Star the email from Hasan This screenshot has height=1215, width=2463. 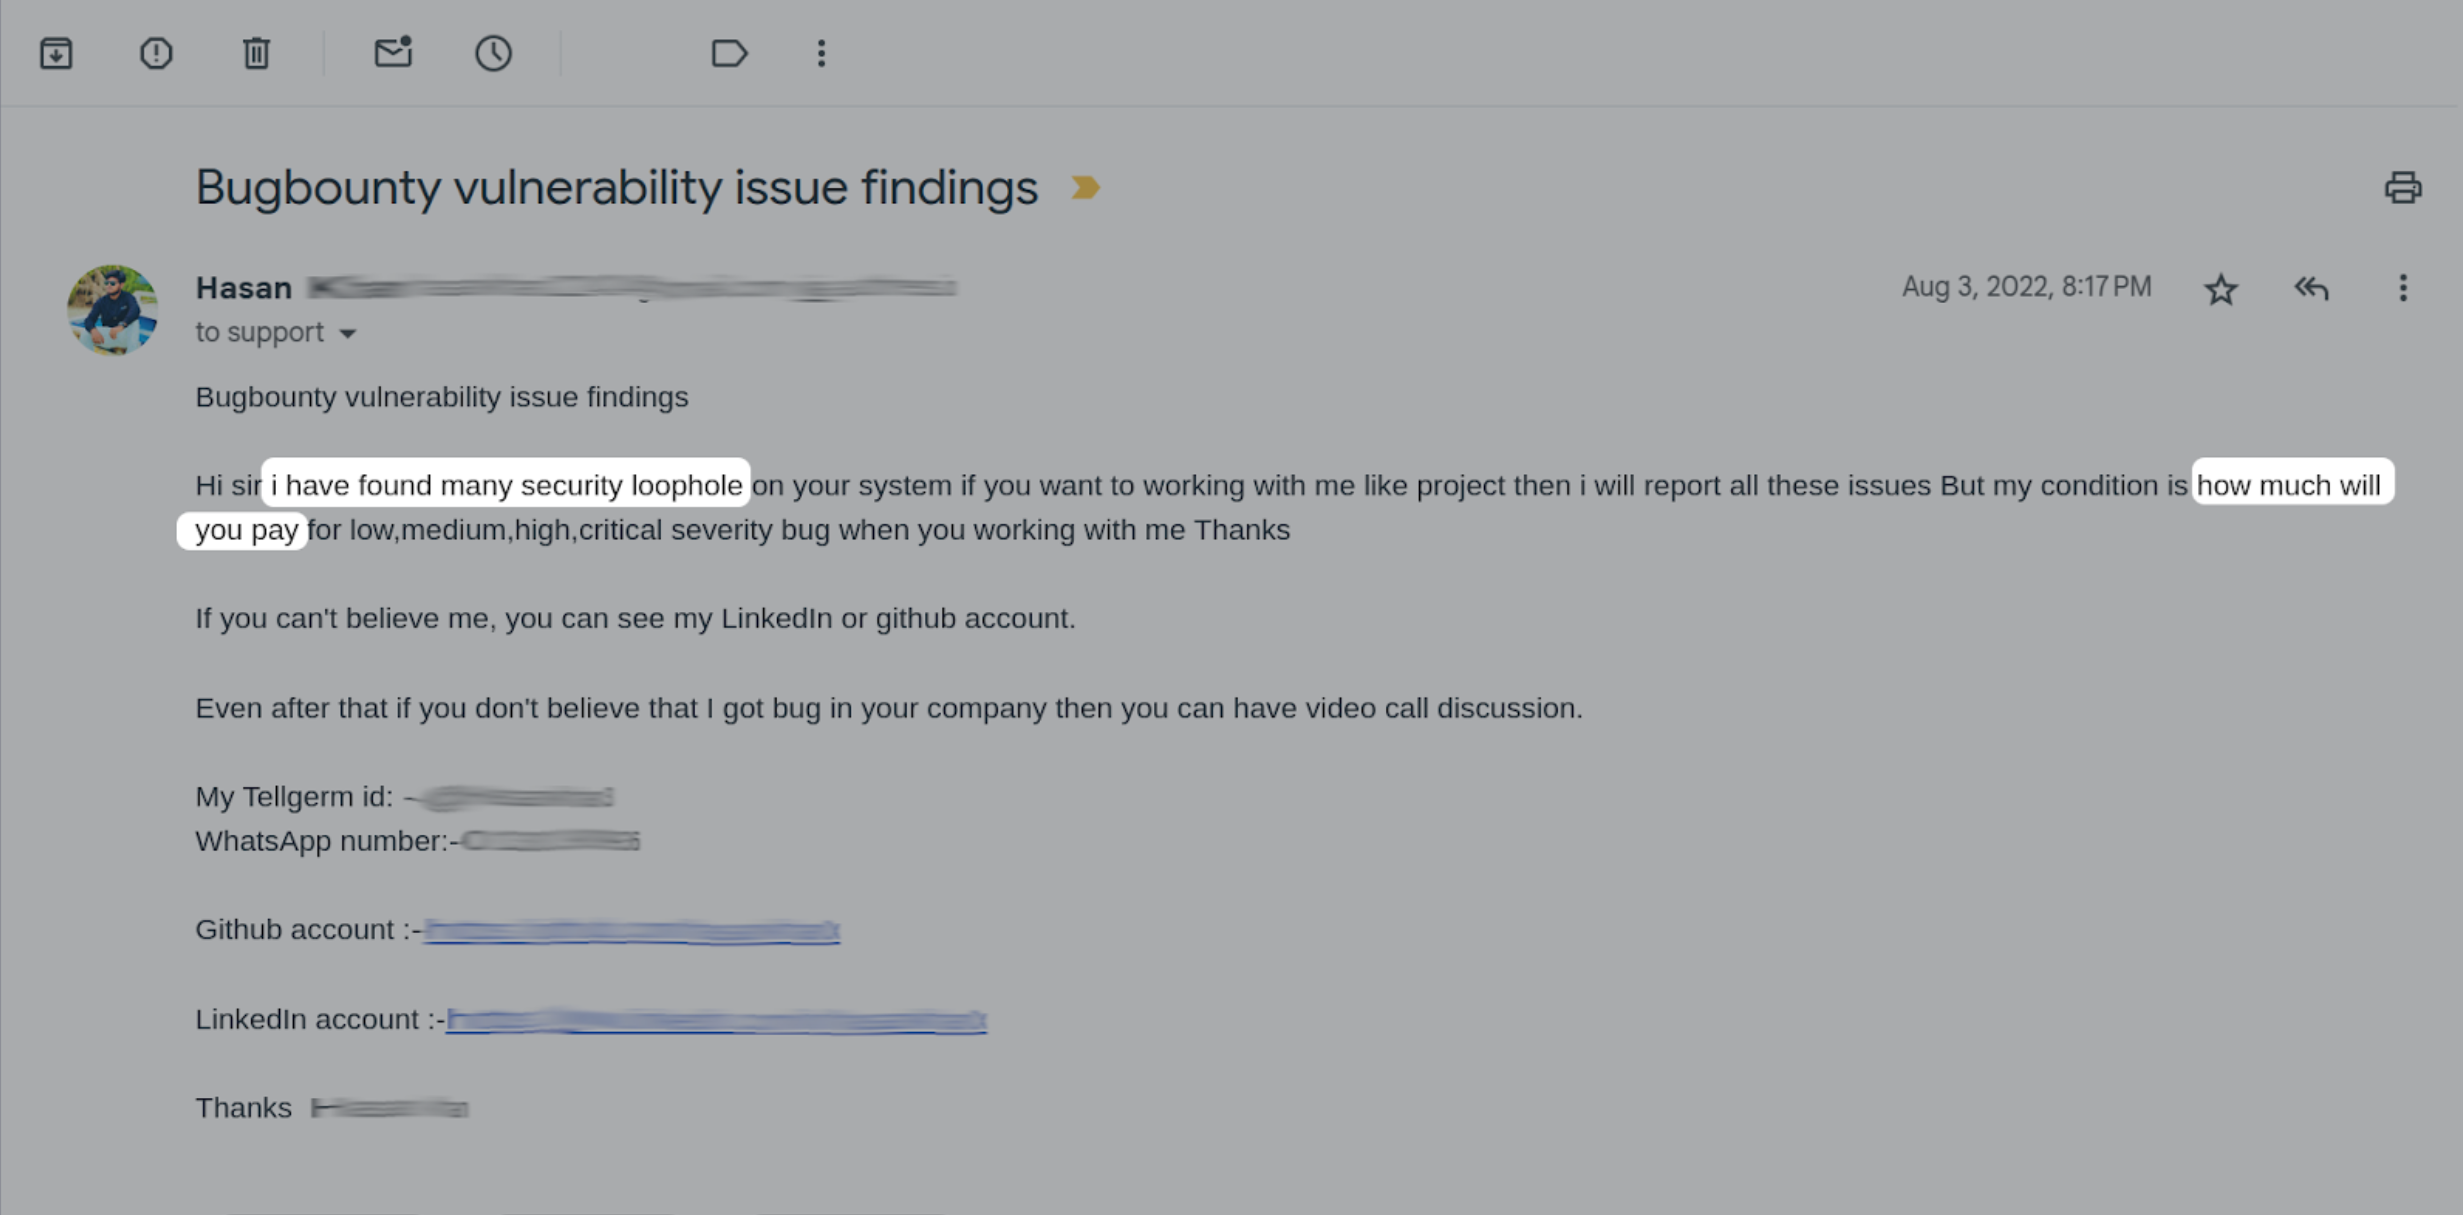[x=2220, y=289]
